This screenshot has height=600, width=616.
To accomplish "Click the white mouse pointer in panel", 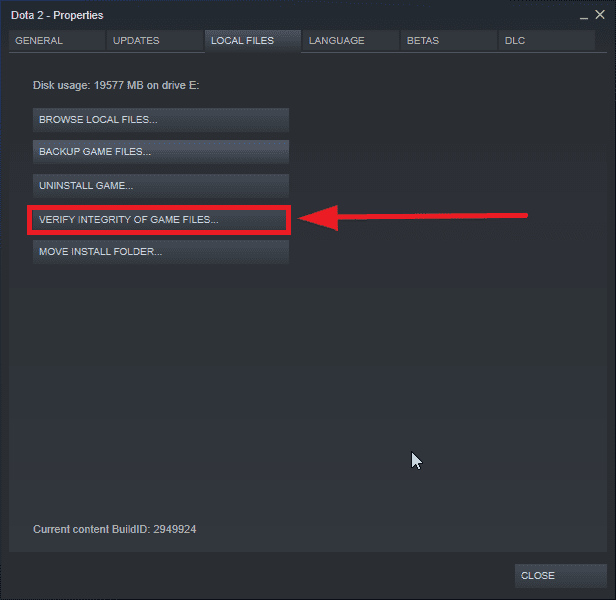I will (x=416, y=461).
